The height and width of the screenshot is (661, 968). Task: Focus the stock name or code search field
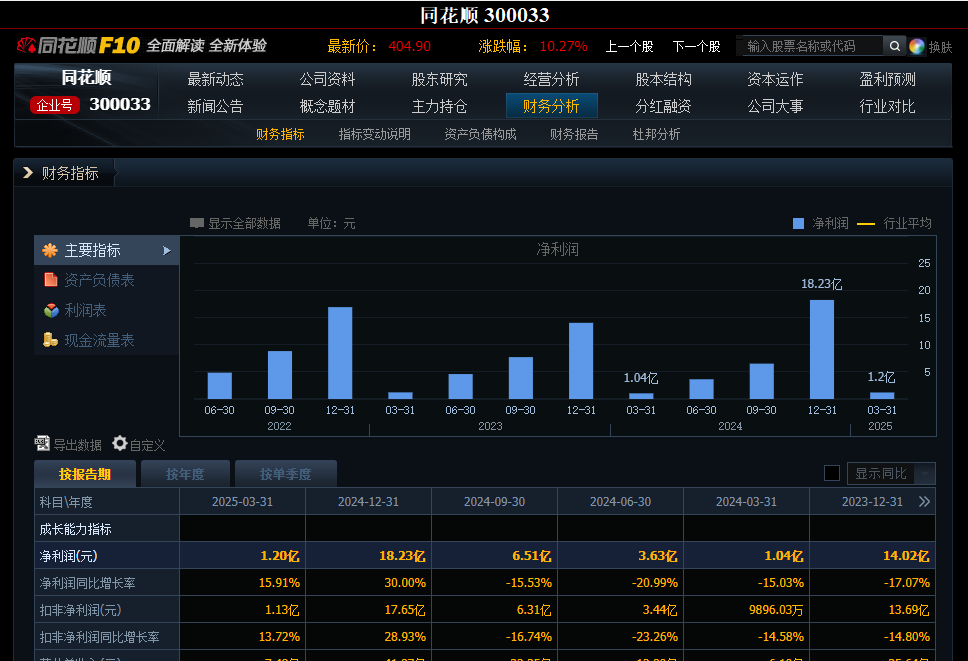click(812, 46)
